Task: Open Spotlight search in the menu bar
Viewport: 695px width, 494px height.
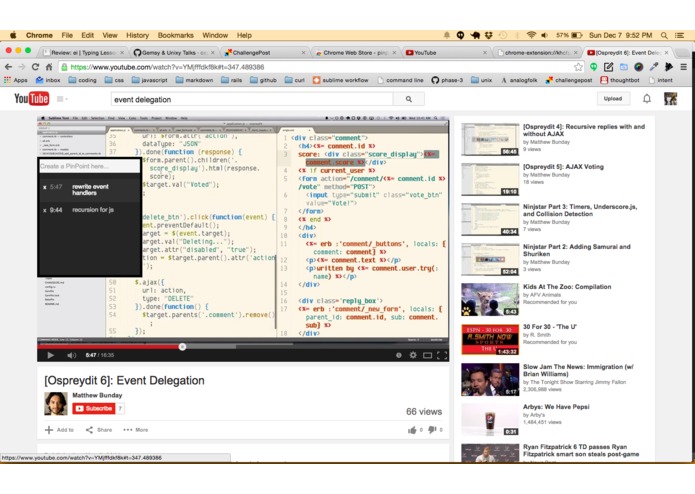Action: pos(664,35)
